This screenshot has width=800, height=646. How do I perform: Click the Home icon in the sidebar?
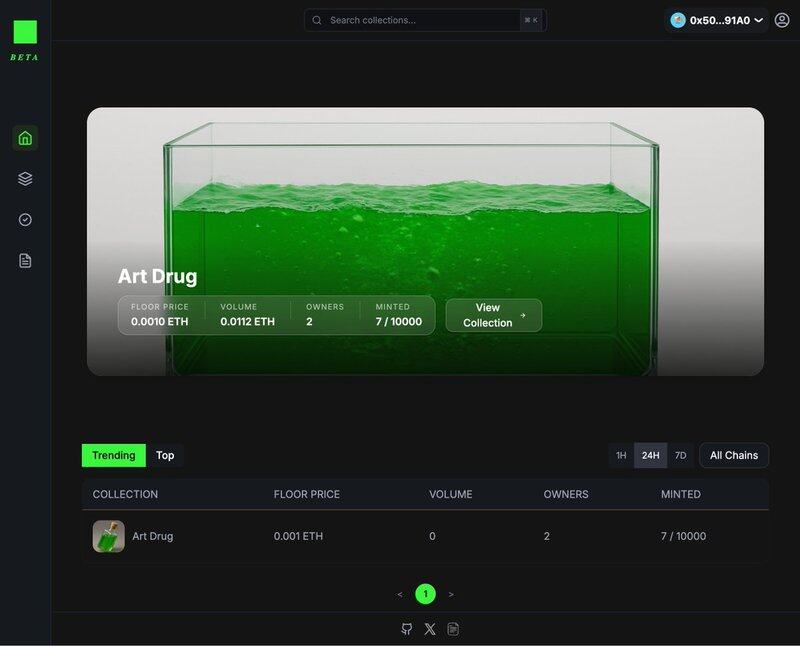pos(25,138)
